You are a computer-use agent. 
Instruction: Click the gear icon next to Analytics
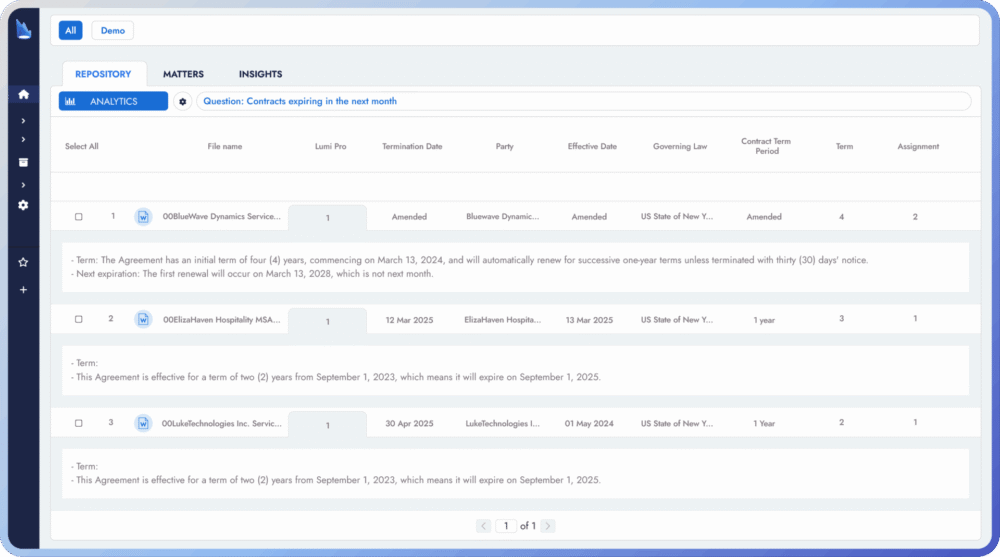pos(182,101)
